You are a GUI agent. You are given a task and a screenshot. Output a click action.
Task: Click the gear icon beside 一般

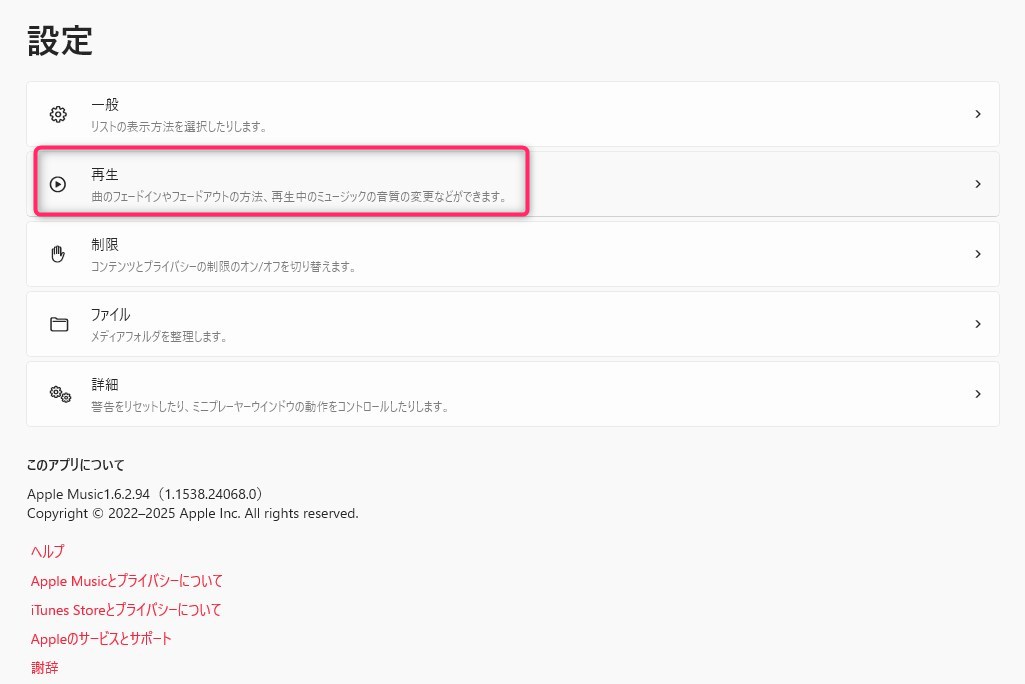tap(58, 114)
